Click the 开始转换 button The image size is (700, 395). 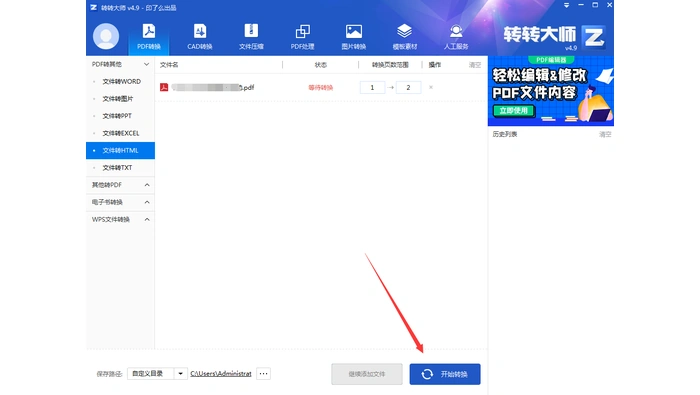point(445,374)
